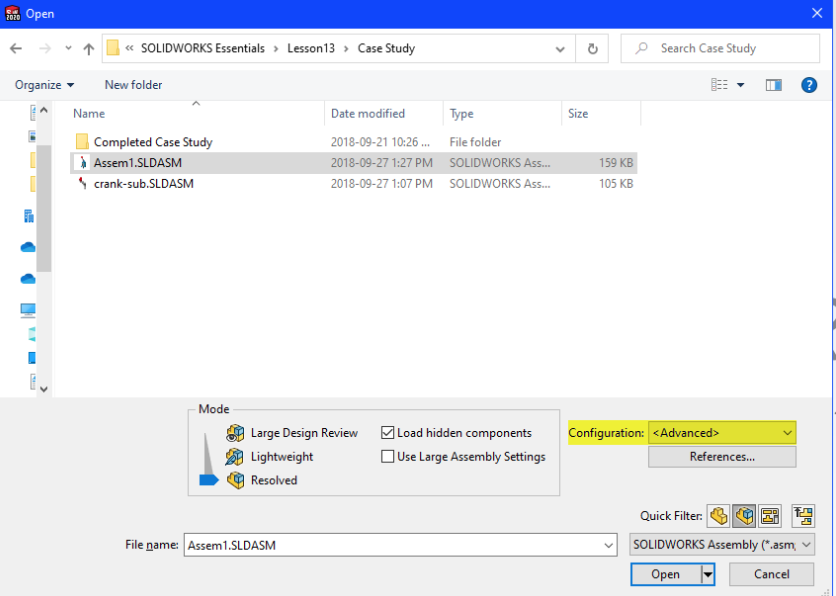The image size is (836, 596).
Task: Click the Cancel button
Action: [771, 574]
